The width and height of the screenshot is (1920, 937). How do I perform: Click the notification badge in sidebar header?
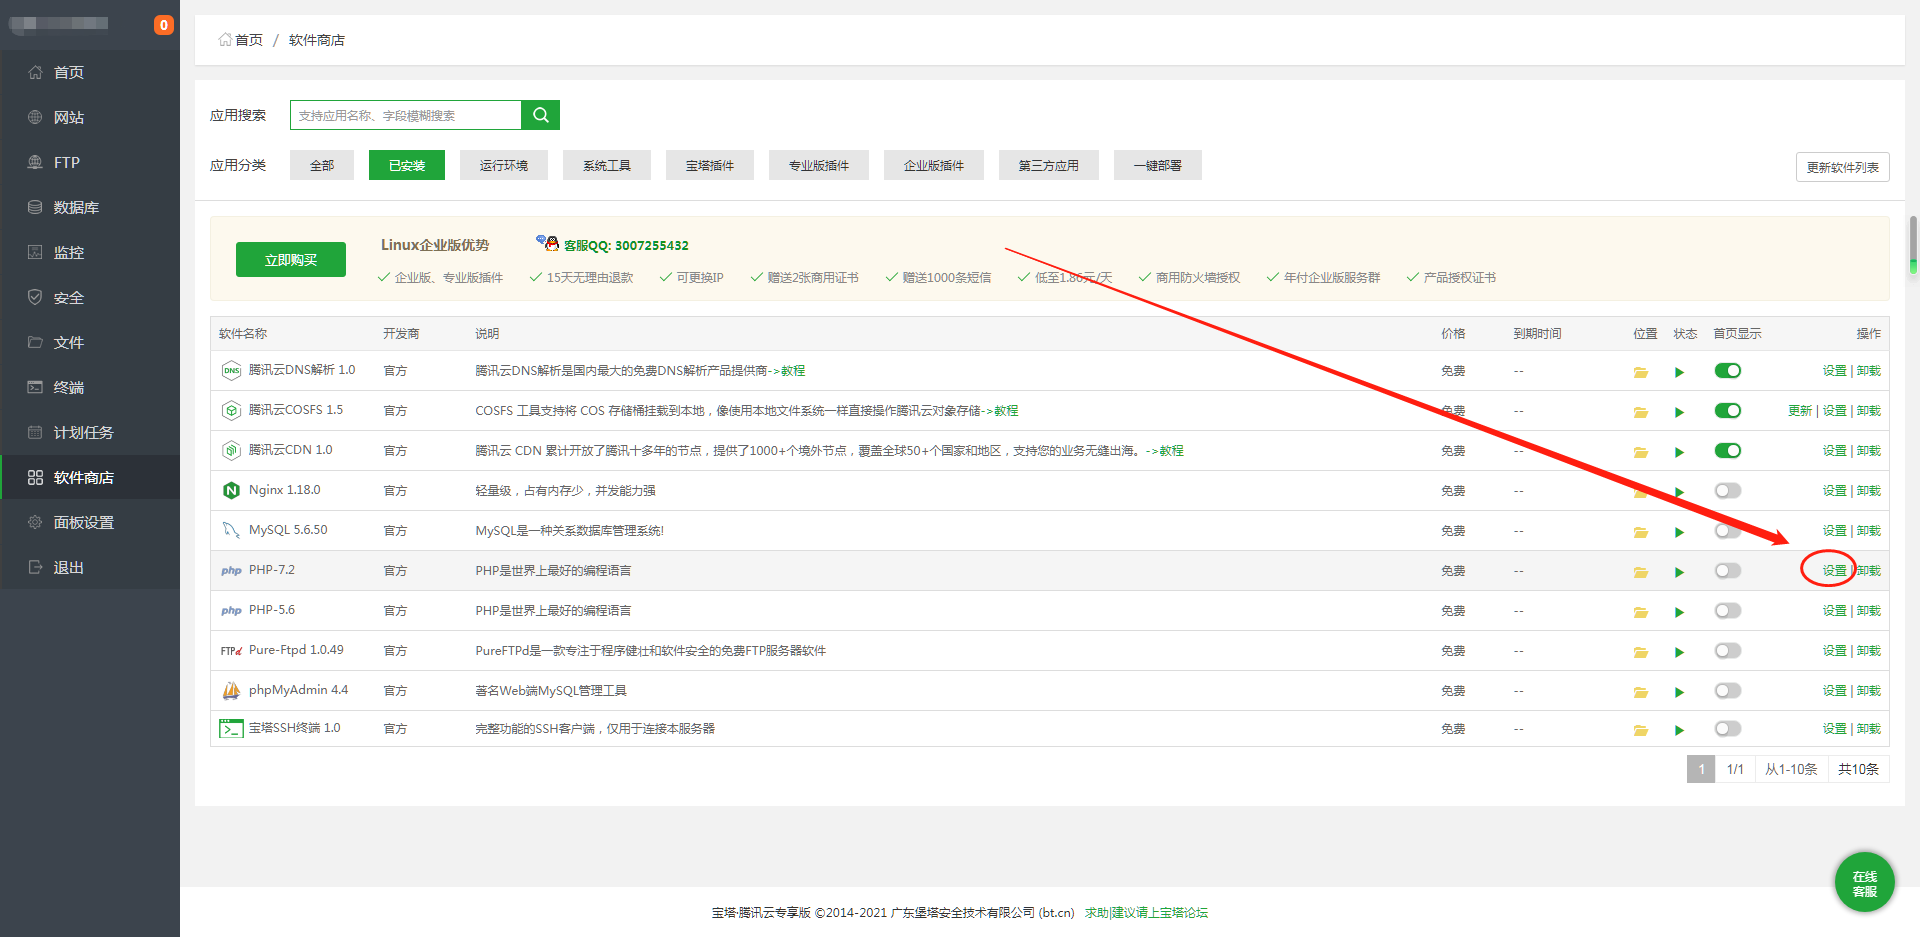(164, 25)
